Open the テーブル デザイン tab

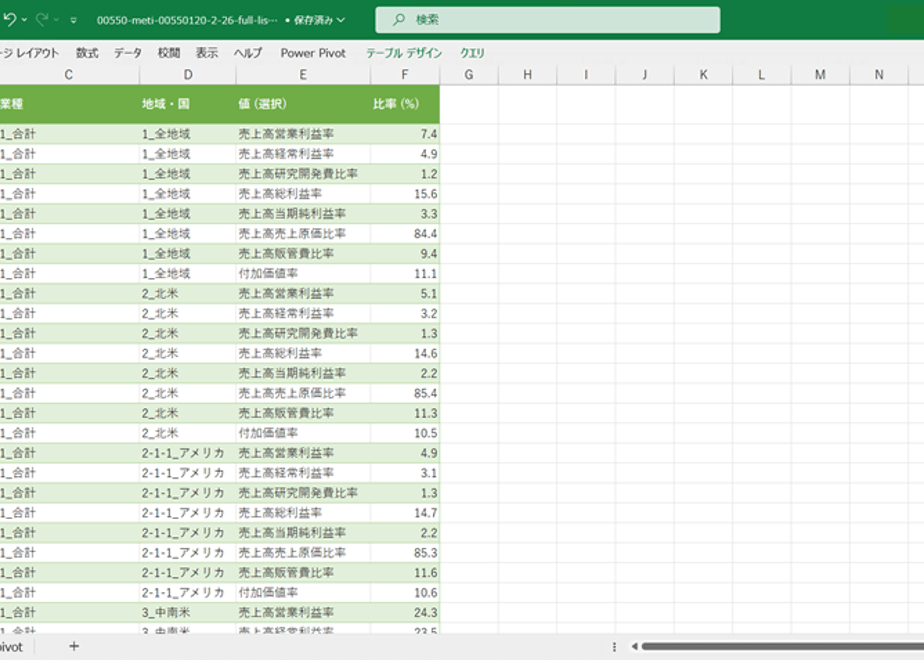(x=404, y=53)
